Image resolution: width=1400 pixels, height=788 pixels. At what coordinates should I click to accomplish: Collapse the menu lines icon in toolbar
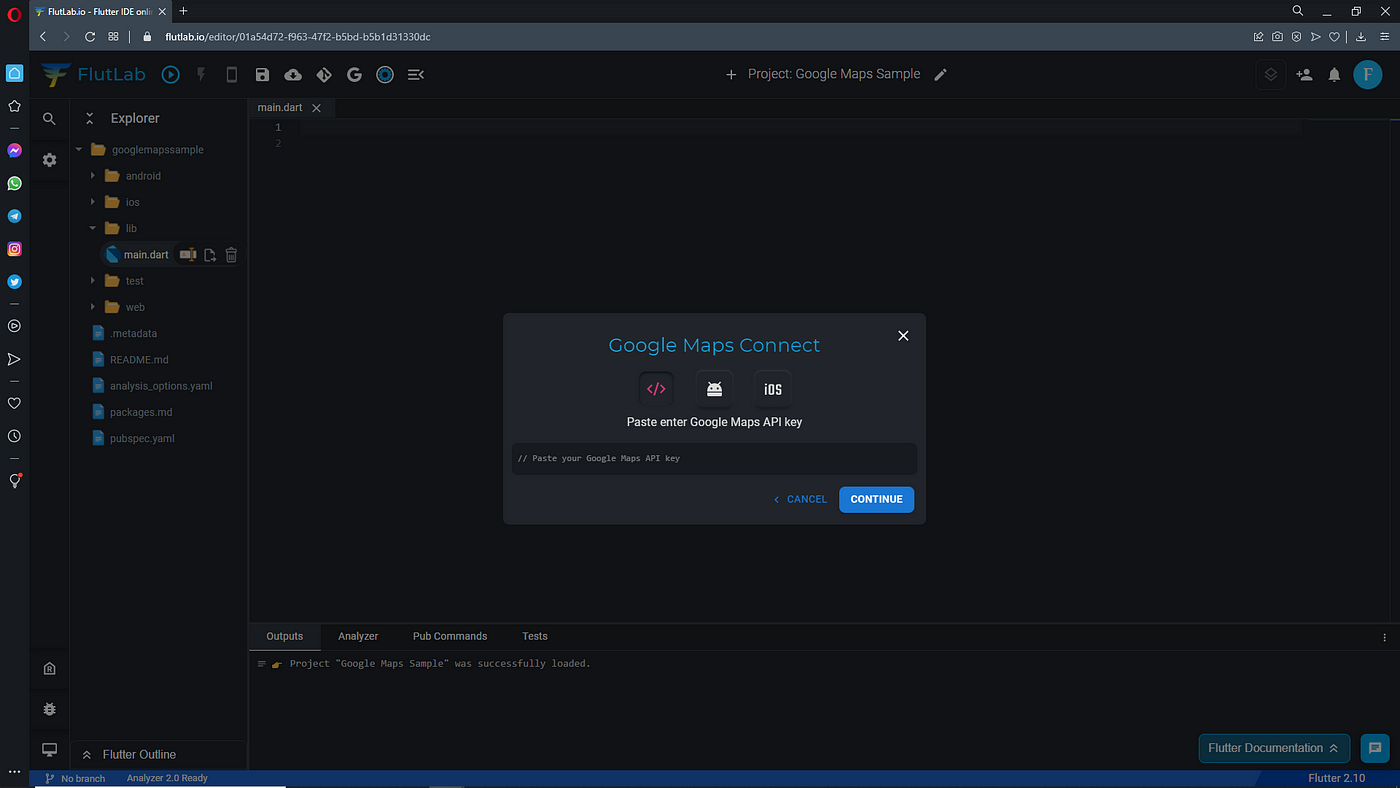pyautogui.click(x=416, y=74)
